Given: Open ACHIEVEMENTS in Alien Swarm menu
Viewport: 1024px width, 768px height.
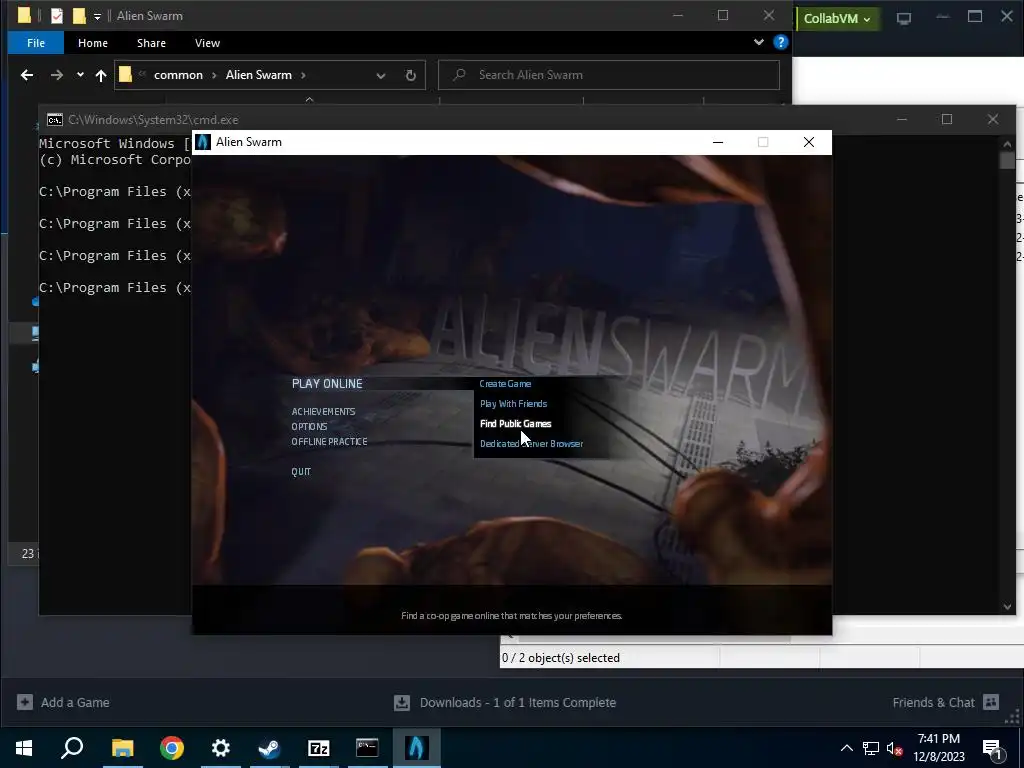Looking at the screenshot, I should coord(323,411).
